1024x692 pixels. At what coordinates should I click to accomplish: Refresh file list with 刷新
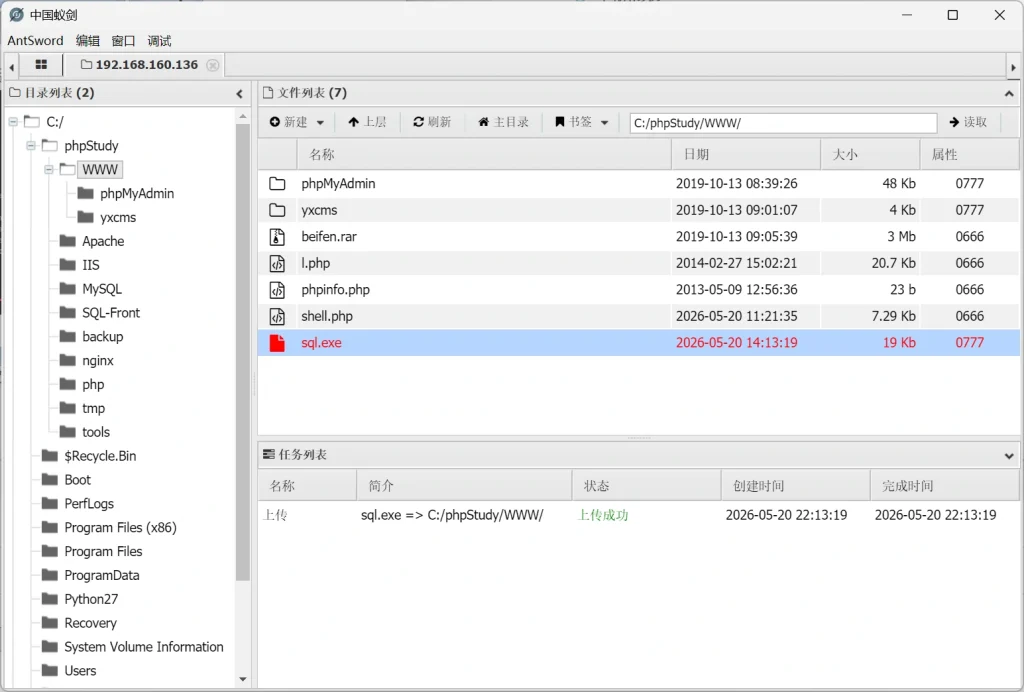pyautogui.click(x=432, y=122)
